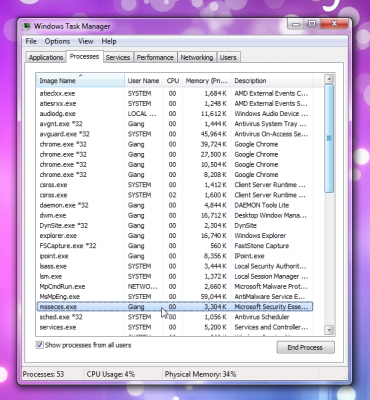This screenshot has width=370, height=400.
Task: Switch to the Users tab
Action: tap(228, 57)
